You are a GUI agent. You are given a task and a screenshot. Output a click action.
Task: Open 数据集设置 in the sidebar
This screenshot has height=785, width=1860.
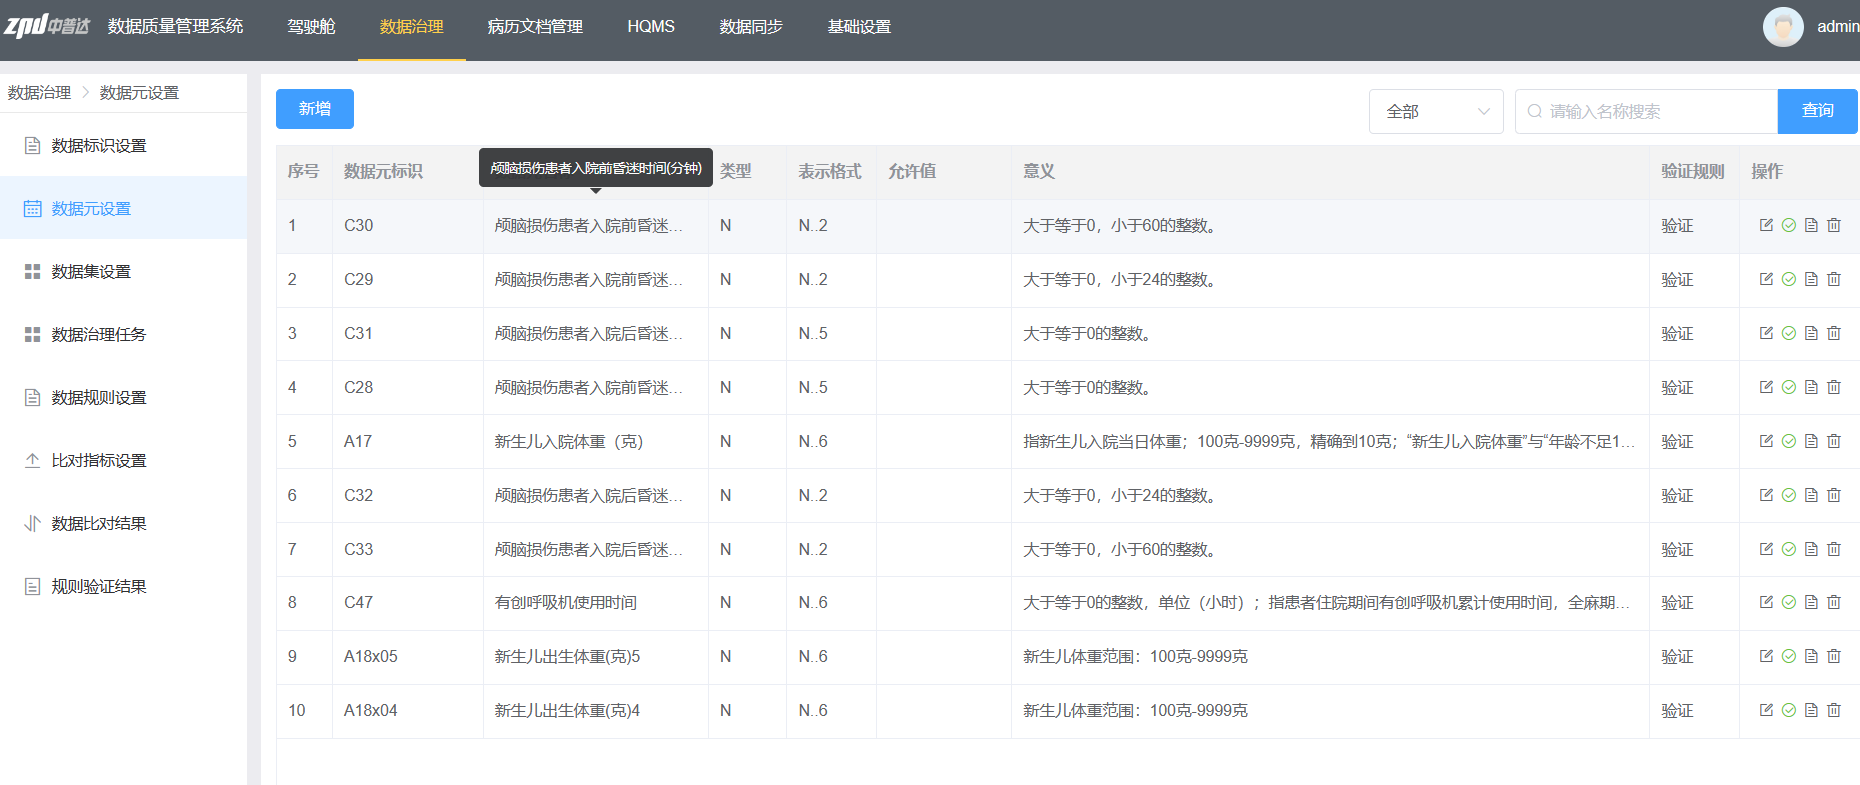point(123,271)
